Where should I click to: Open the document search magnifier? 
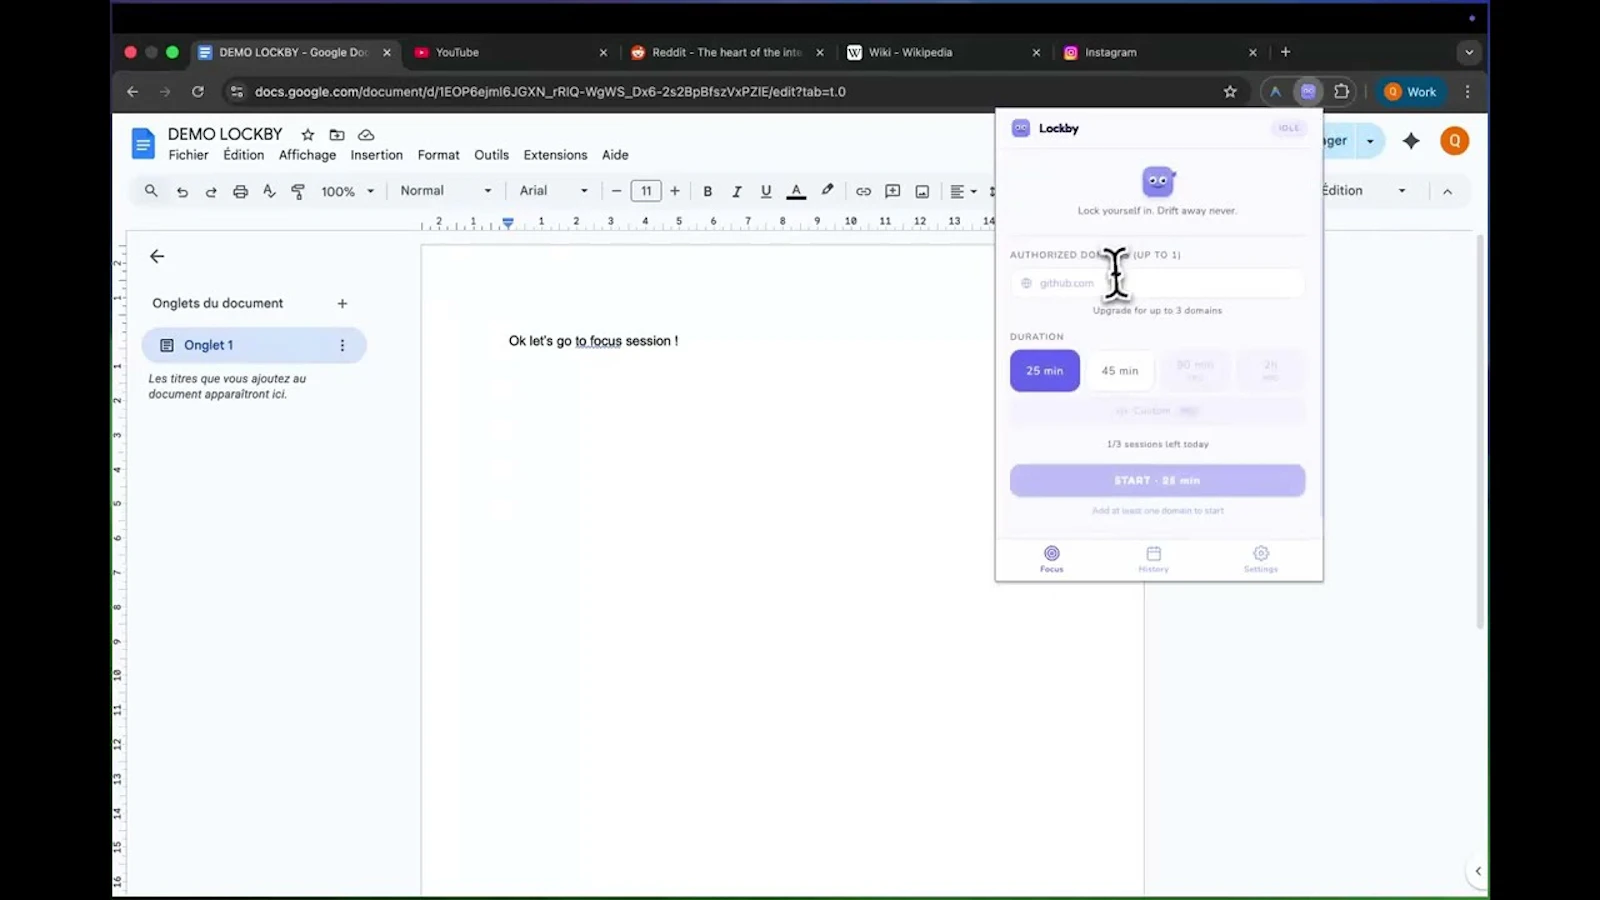[x=151, y=190]
